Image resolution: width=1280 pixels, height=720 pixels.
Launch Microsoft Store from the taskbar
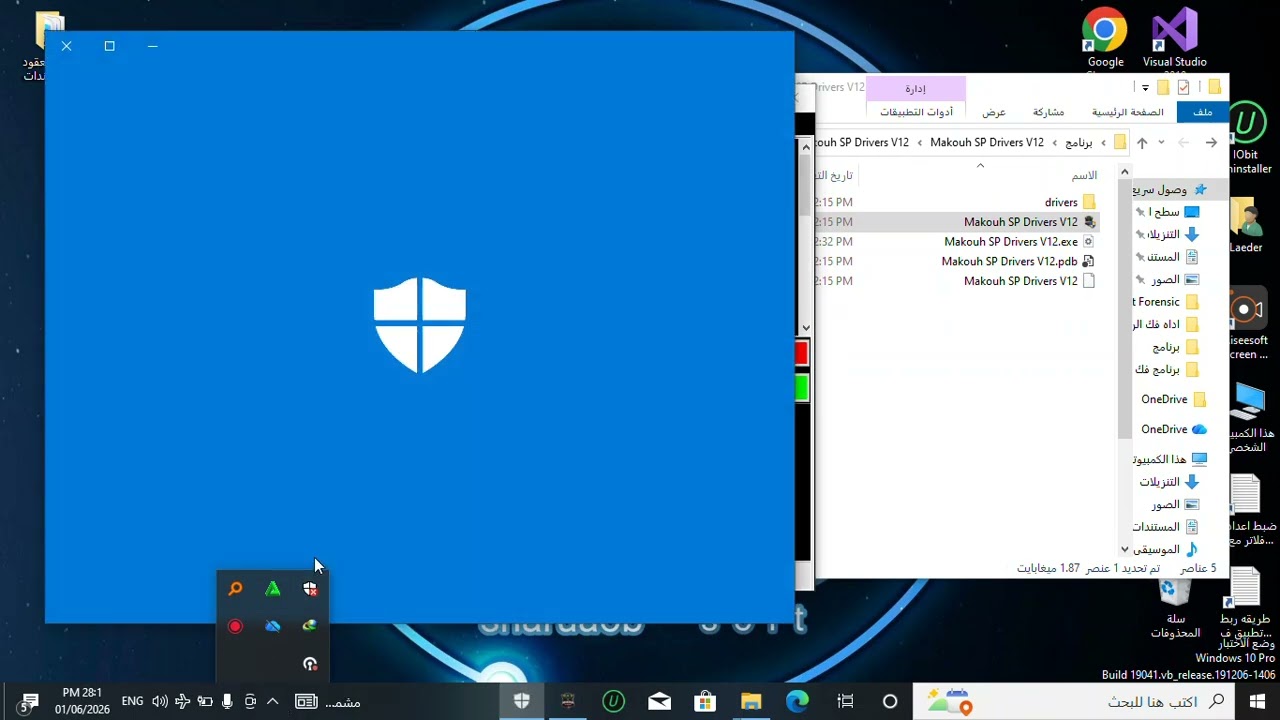pos(705,701)
